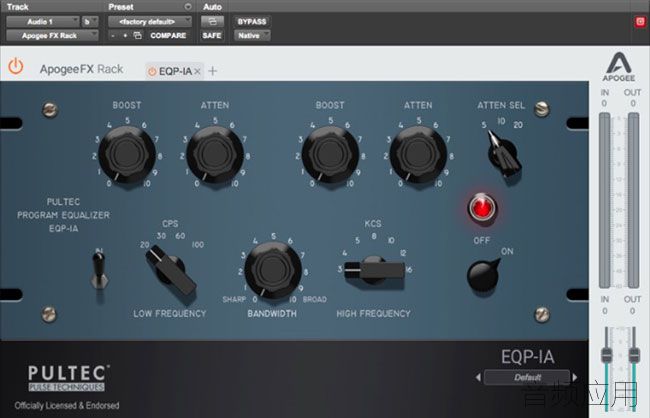Open the Audio 1 track selector
This screenshot has height=418, width=650.
coord(43,22)
